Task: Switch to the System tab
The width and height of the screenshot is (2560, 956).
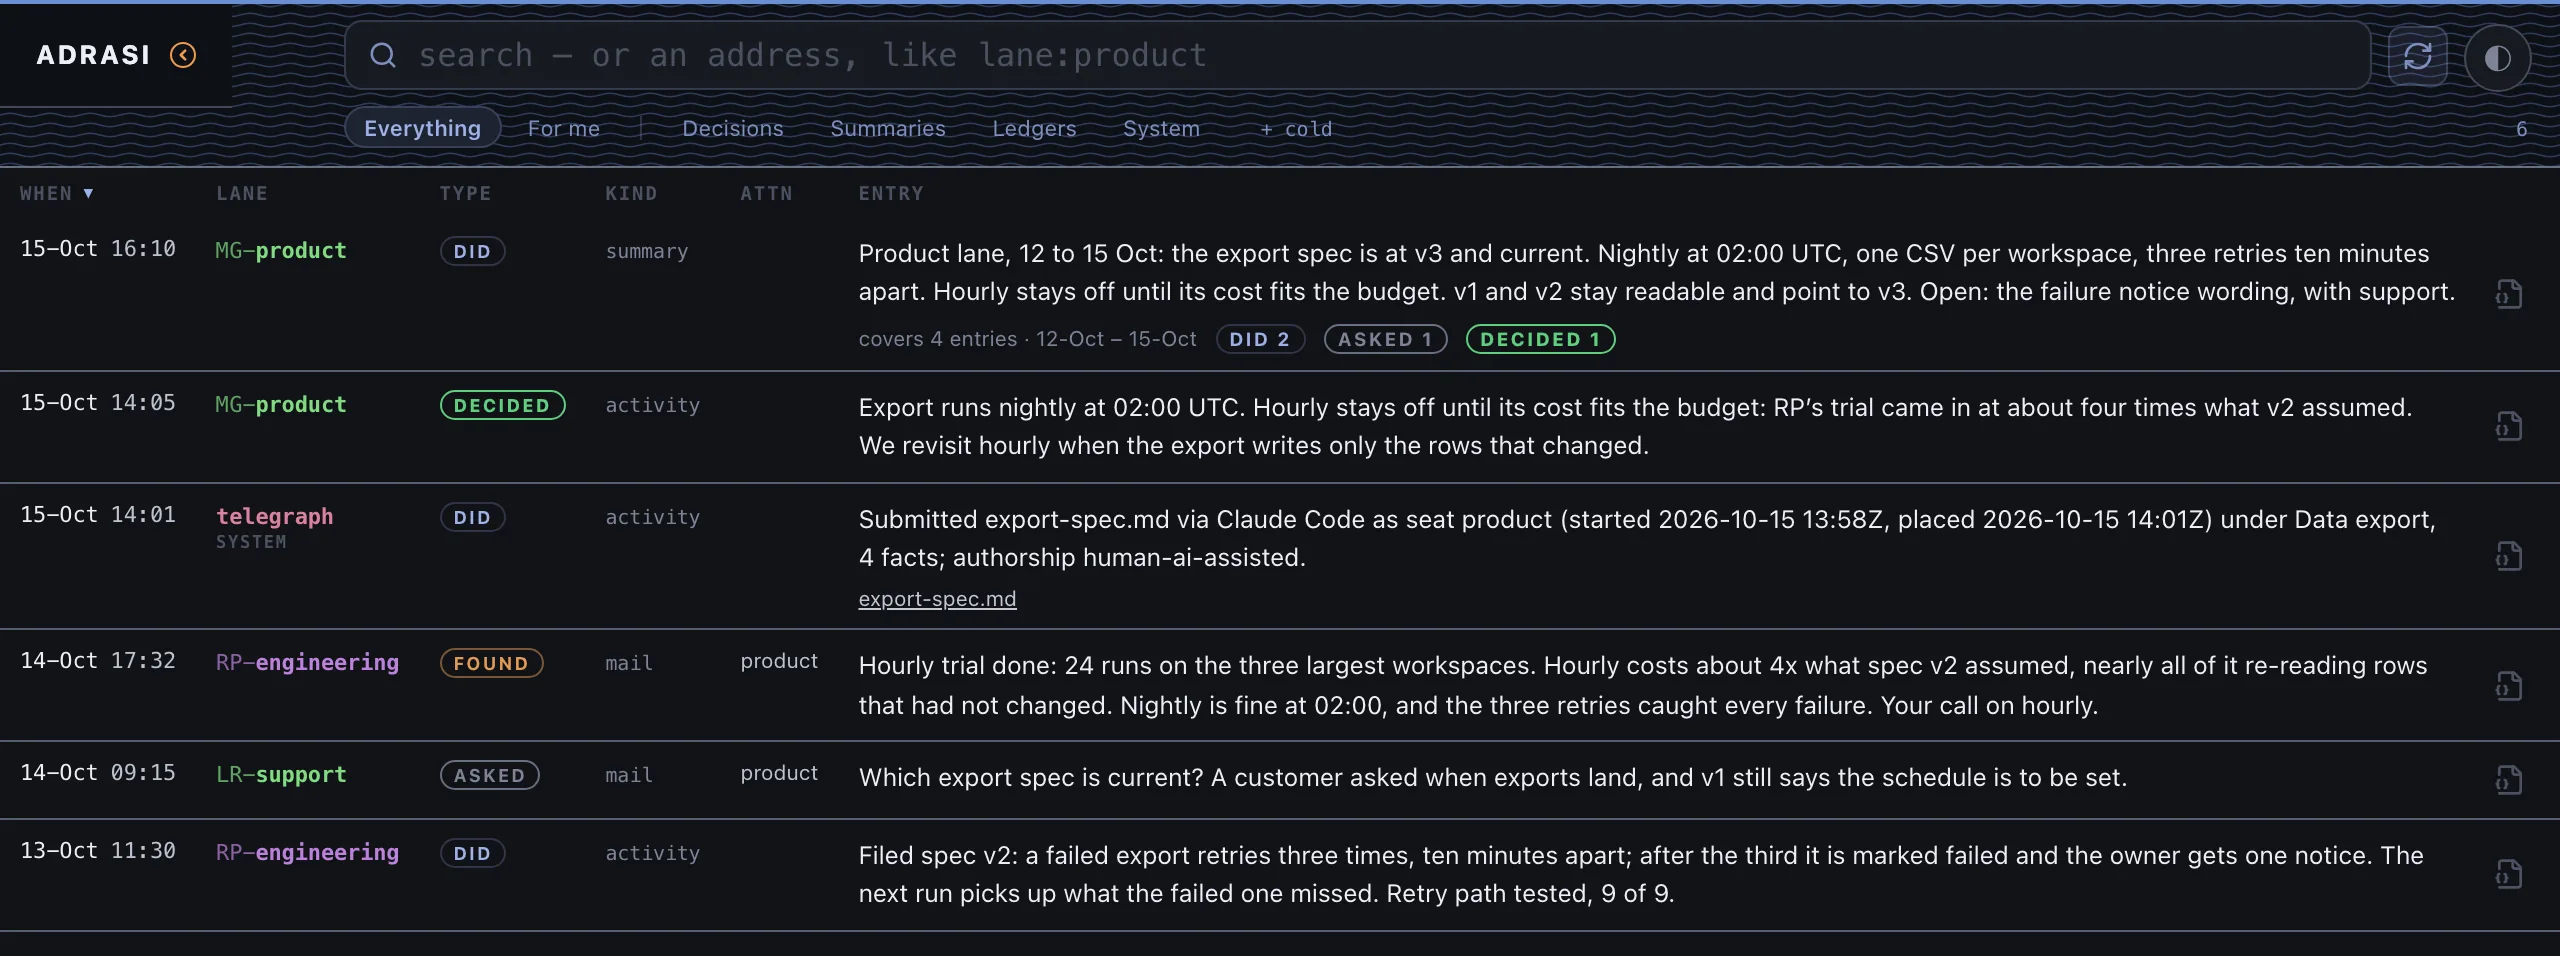Action: click(x=1161, y=128)
